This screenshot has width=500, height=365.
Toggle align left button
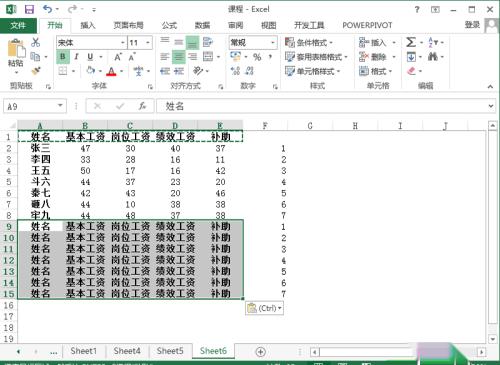coord(165,57)
